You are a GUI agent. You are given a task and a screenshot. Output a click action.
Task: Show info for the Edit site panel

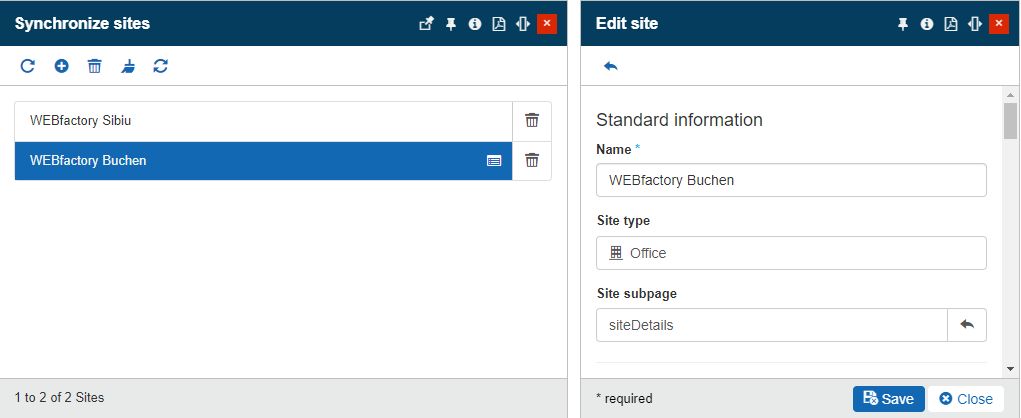coord(927,24)
